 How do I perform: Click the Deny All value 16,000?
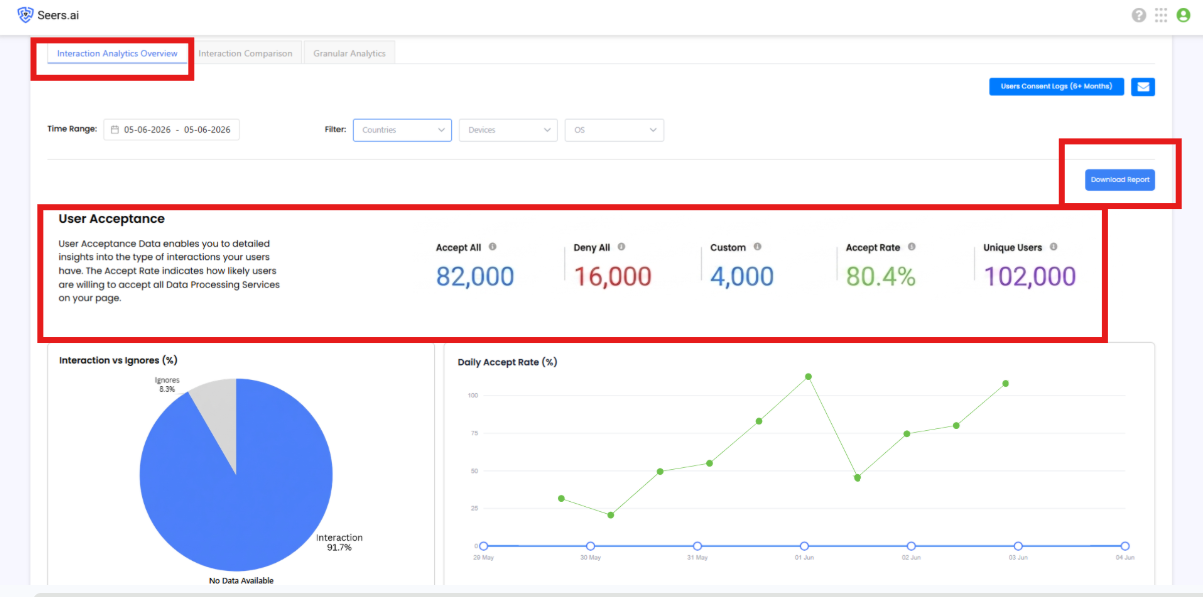click(612, 277)
